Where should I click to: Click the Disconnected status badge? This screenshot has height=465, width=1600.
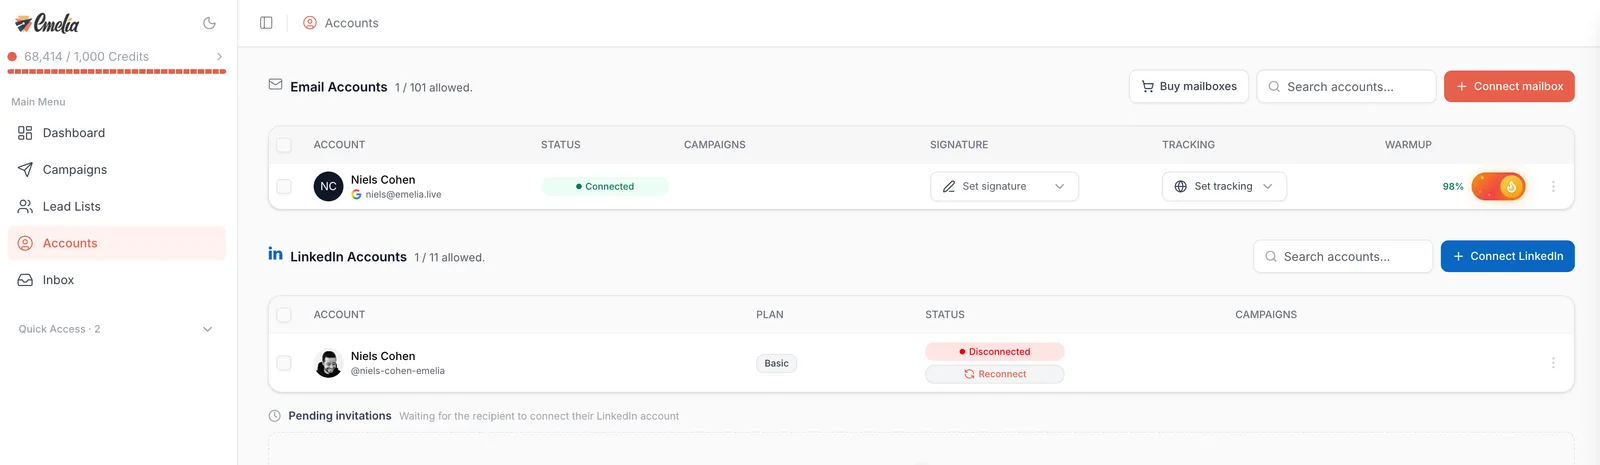pos(995,352)
